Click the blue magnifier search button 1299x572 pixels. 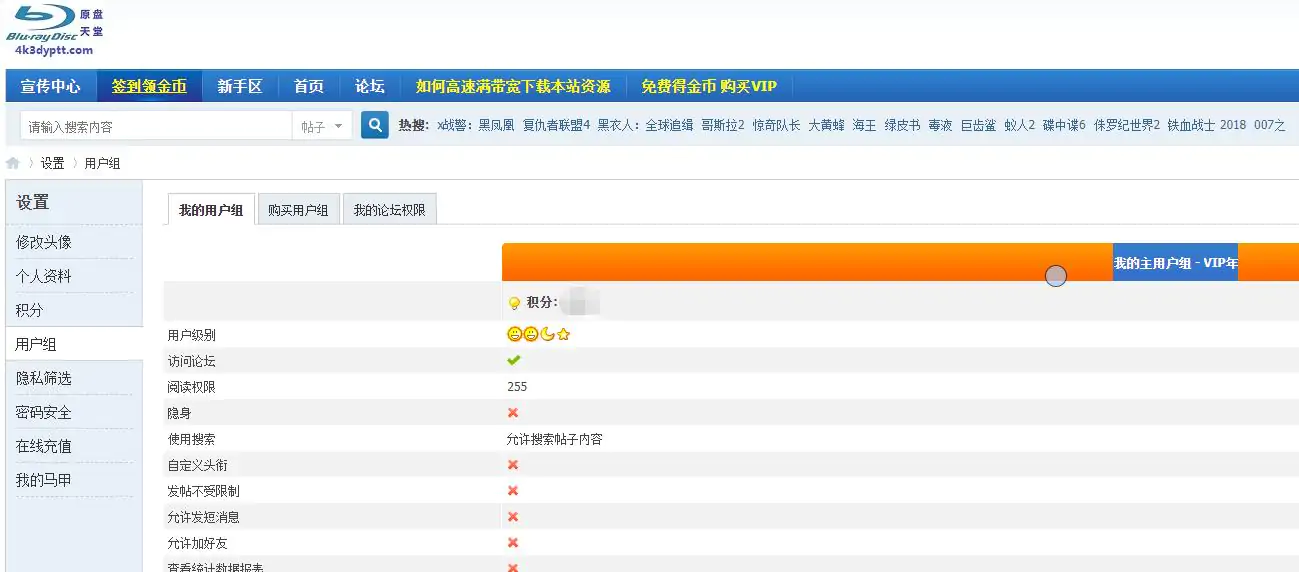(x=375, y=125)
